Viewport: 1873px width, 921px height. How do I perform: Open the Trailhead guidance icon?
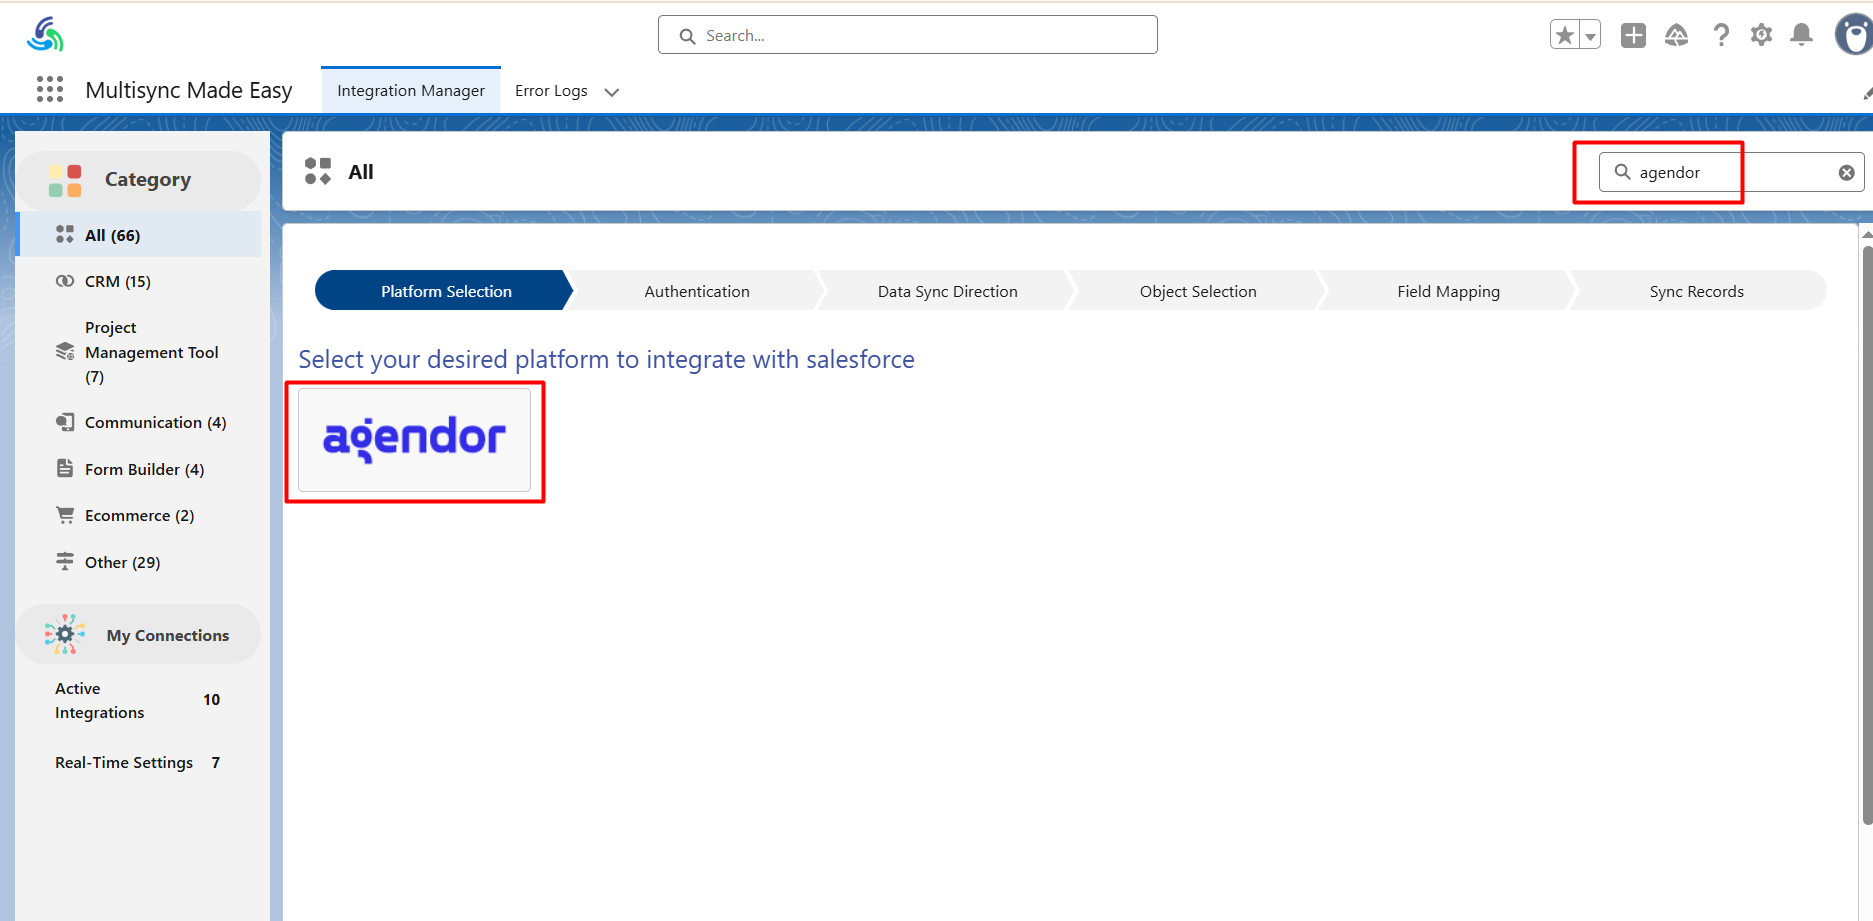[1677, 35]
